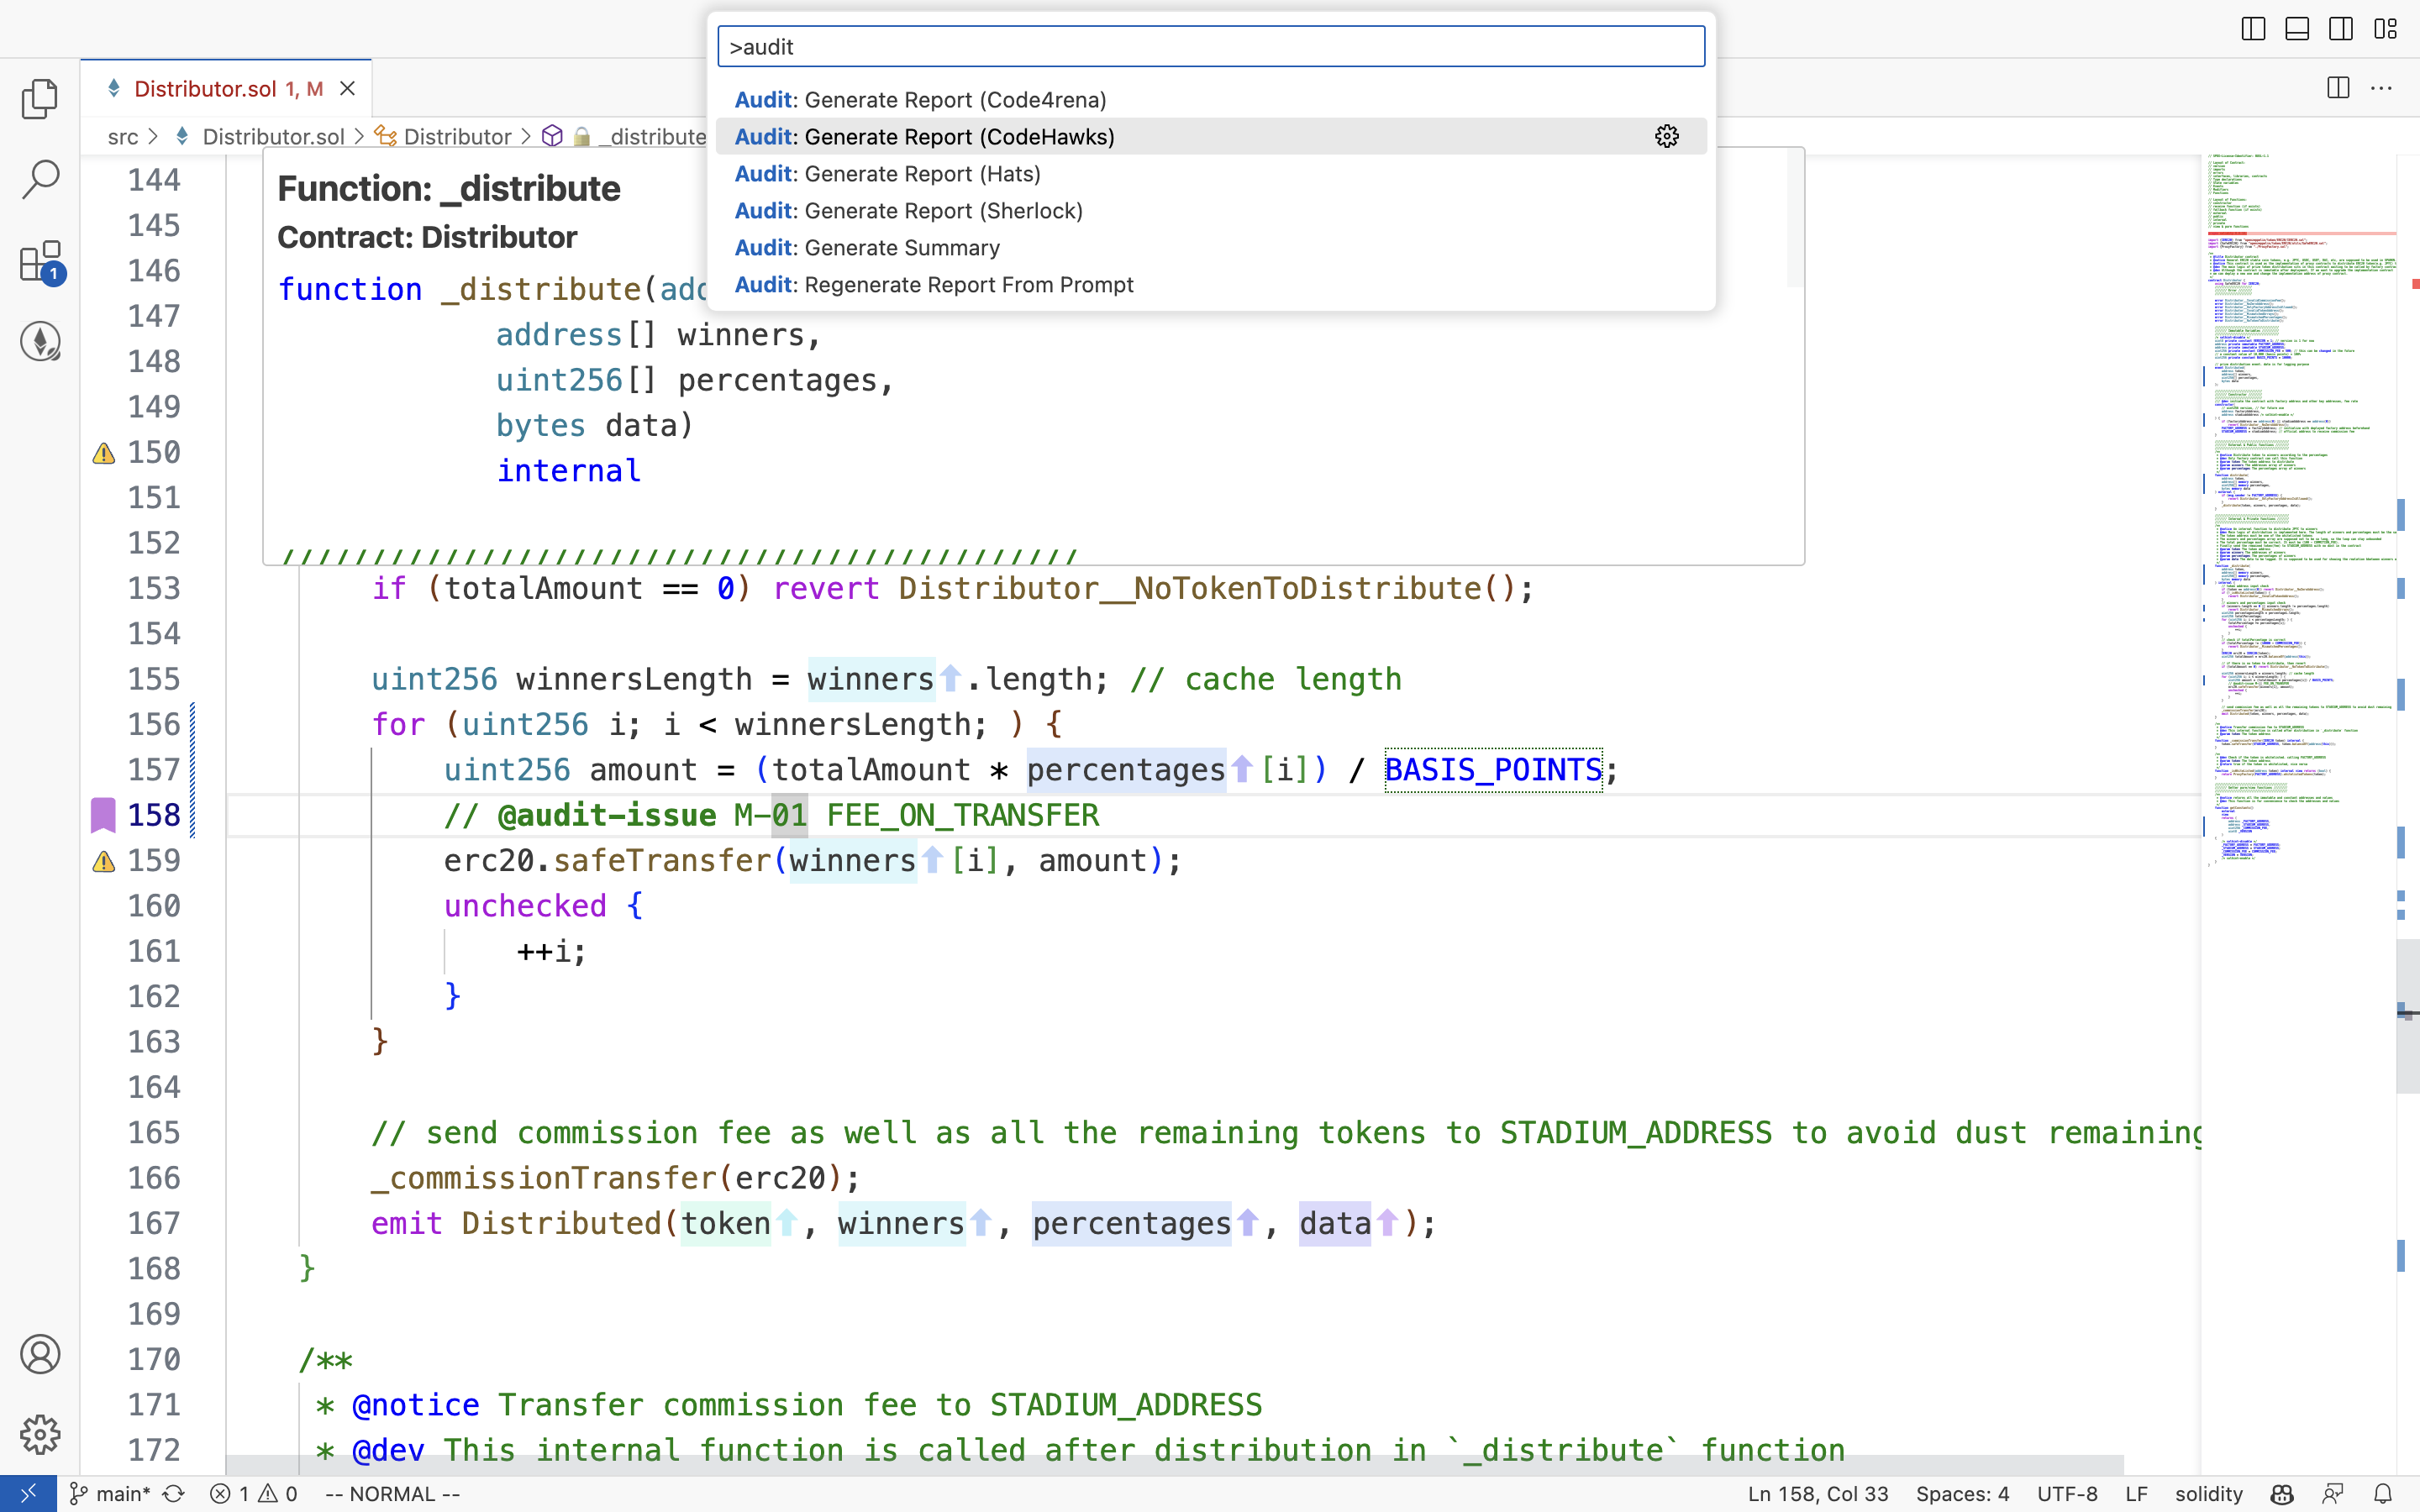Toggle warning indicator on line 159
This screenshot has width=2420, height=1512.
tap(104, 858)
